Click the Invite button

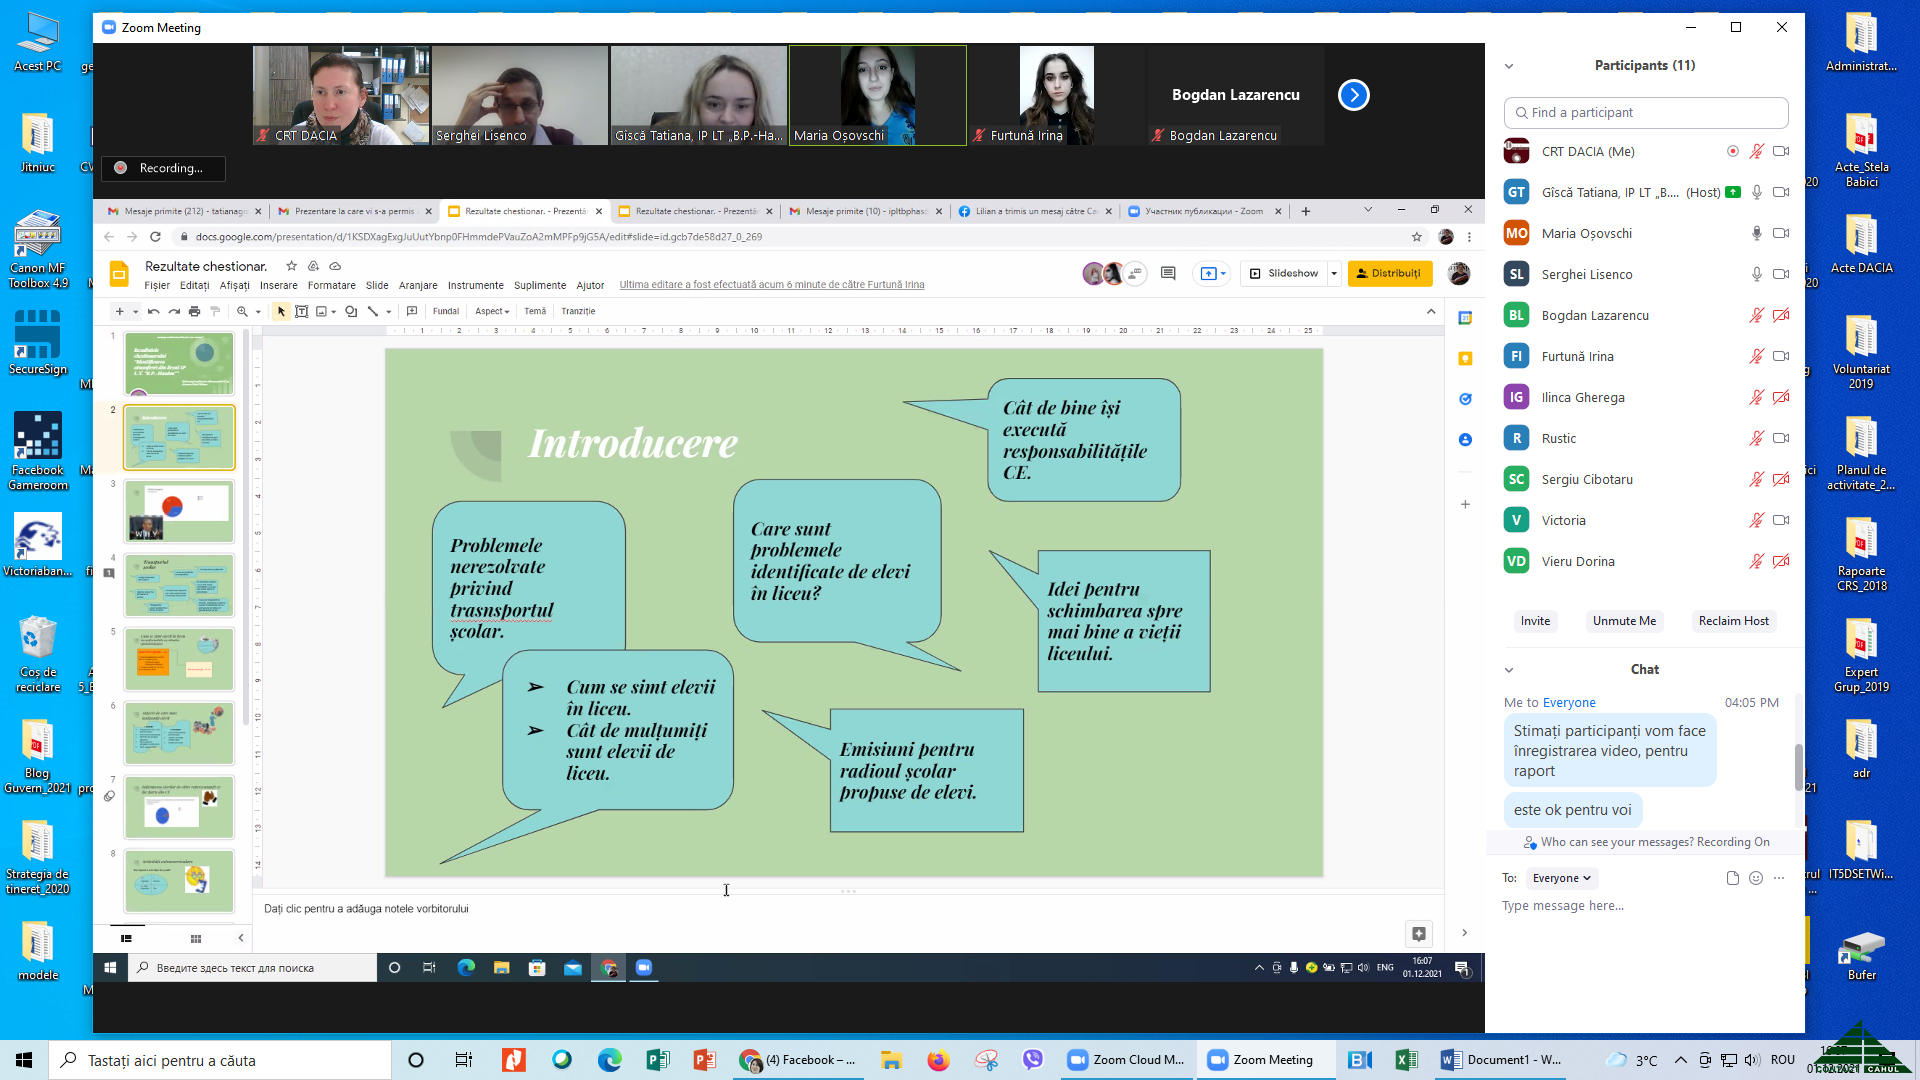[1535, 621]
